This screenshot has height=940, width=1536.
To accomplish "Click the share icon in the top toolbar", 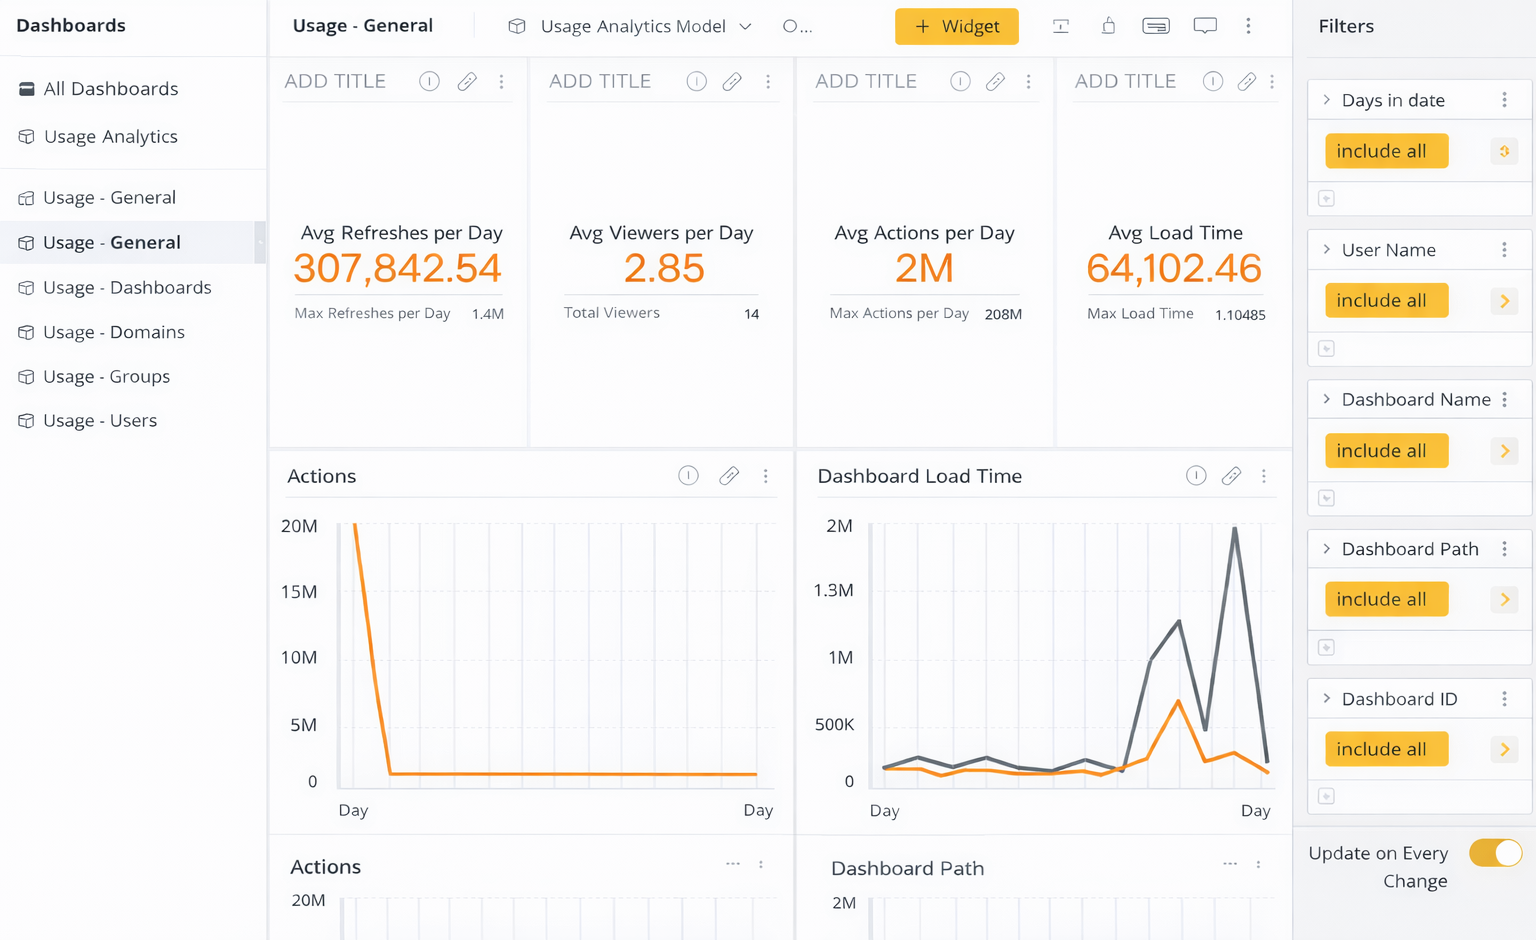I will click(x=1108, y=26).
